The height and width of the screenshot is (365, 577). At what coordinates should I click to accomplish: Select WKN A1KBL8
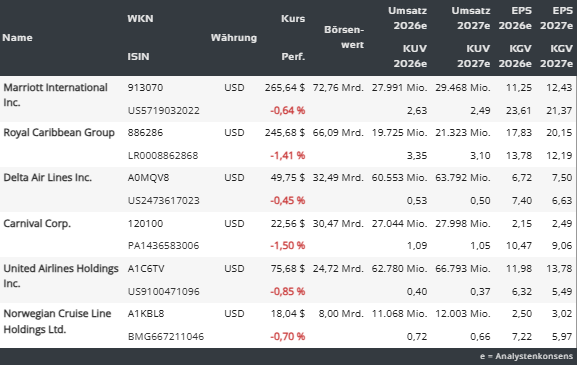tap(146, 313)
